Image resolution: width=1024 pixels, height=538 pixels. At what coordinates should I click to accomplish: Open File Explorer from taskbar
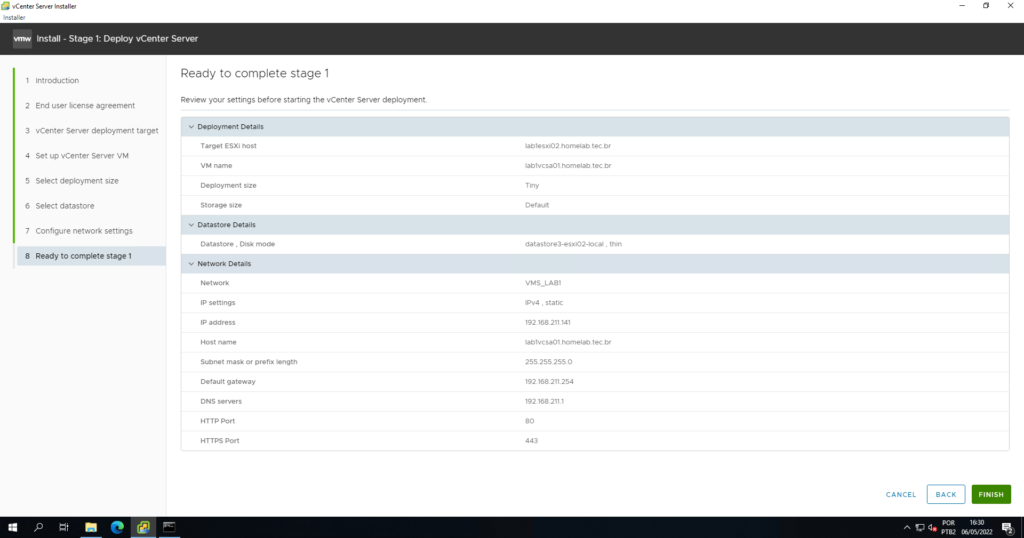[x=91, y=527]
